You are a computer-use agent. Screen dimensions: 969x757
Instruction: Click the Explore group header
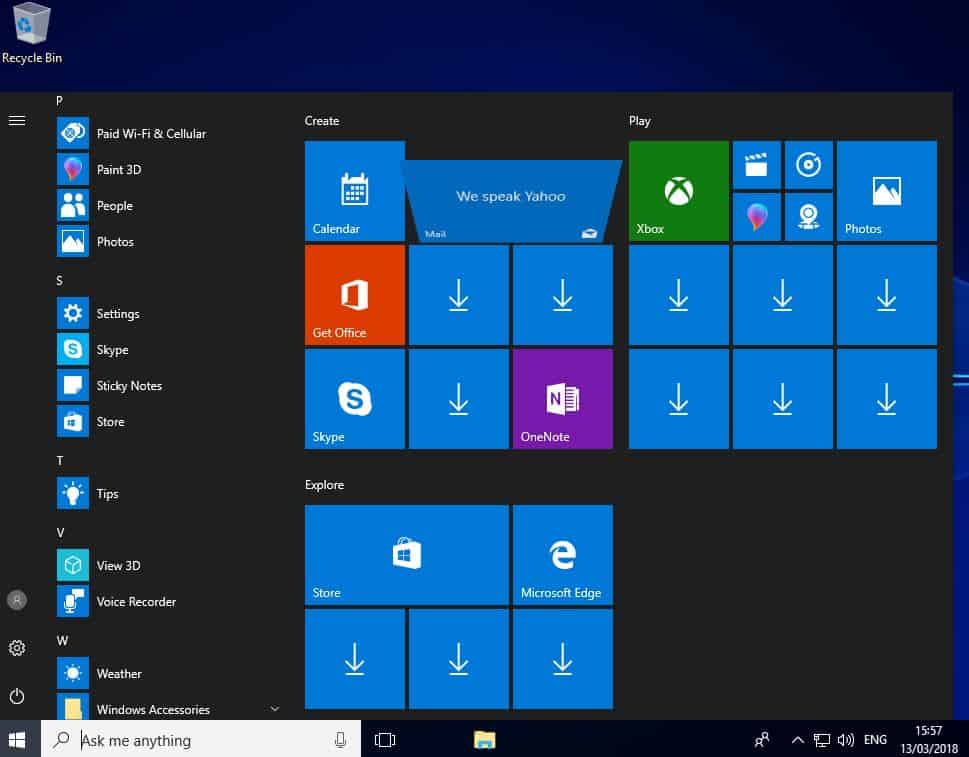pyautogui.click(x=324, y=485)
